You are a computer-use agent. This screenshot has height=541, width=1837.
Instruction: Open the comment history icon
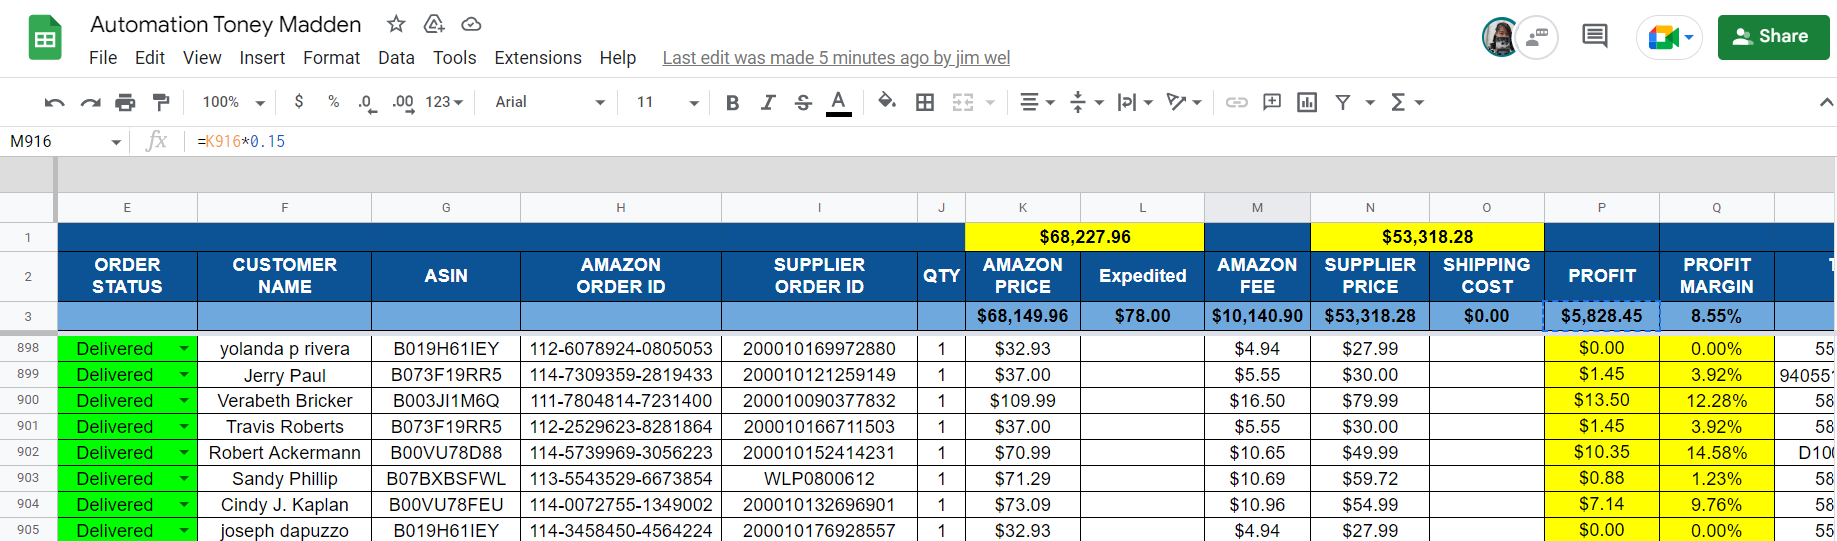tap(1595, 37)
